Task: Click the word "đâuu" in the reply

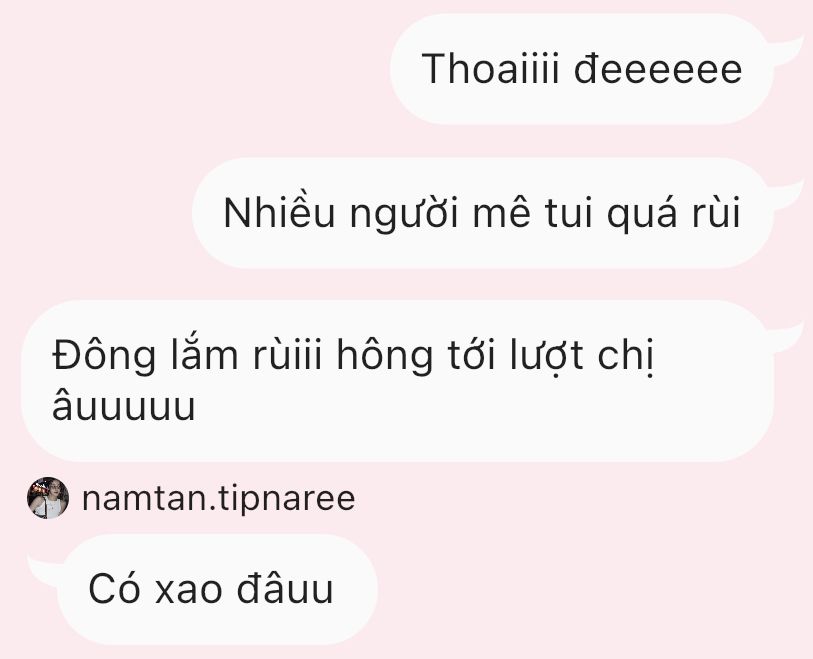Action: coord(285,589)
